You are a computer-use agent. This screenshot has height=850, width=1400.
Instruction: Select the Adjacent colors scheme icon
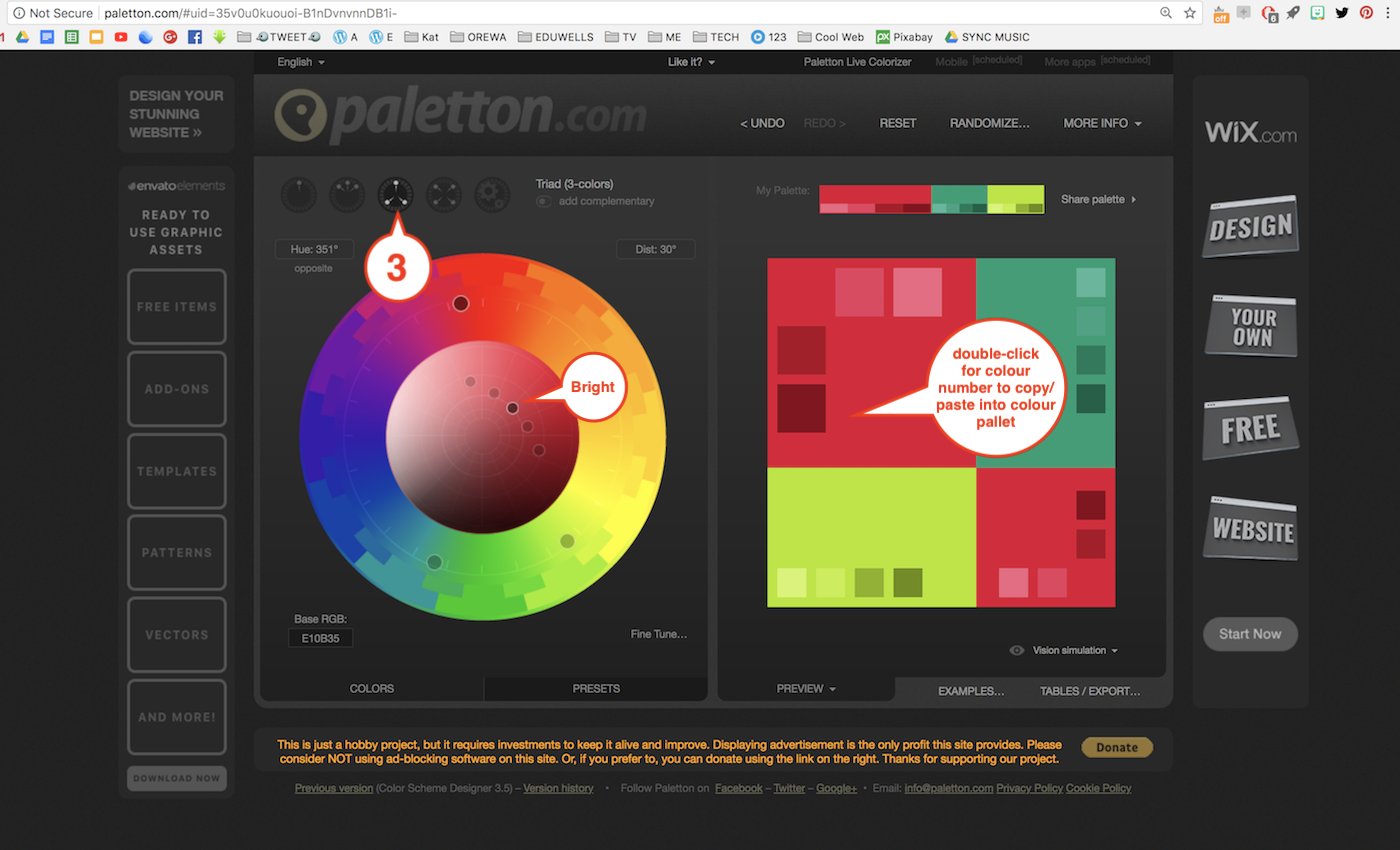click(x=347, y=194)
